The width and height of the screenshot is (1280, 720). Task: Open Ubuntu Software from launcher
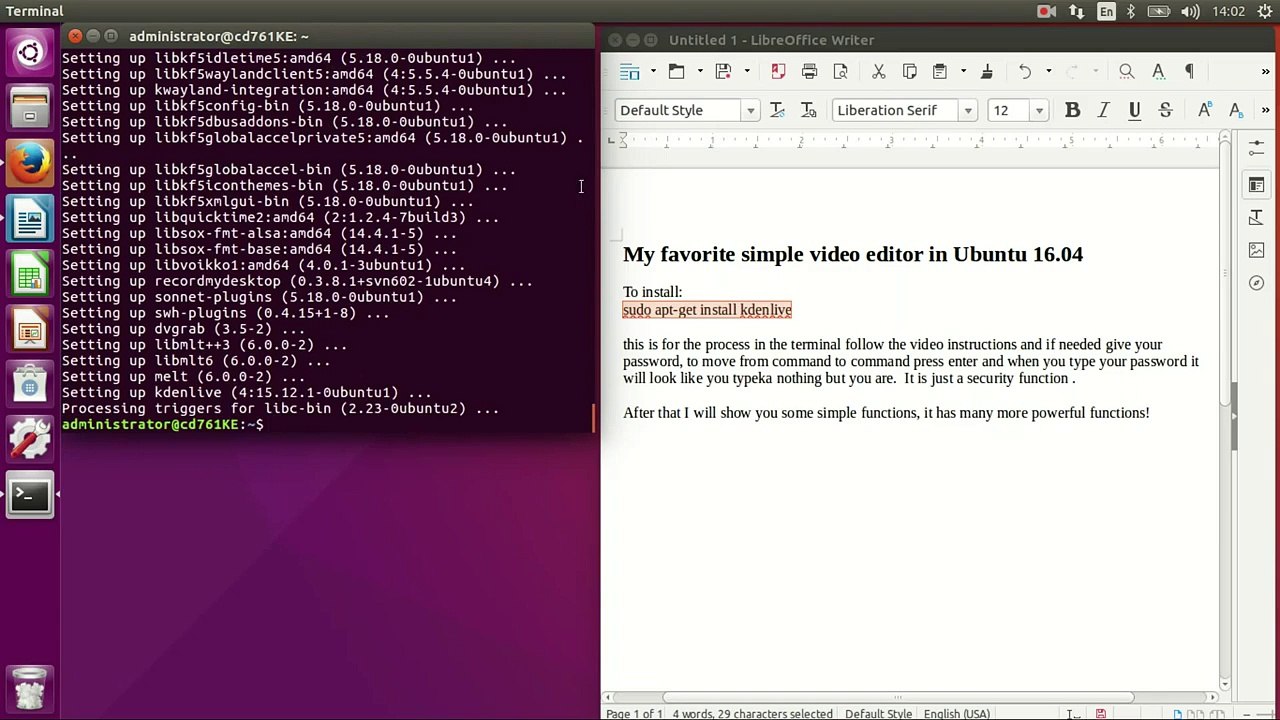[30, 384]
